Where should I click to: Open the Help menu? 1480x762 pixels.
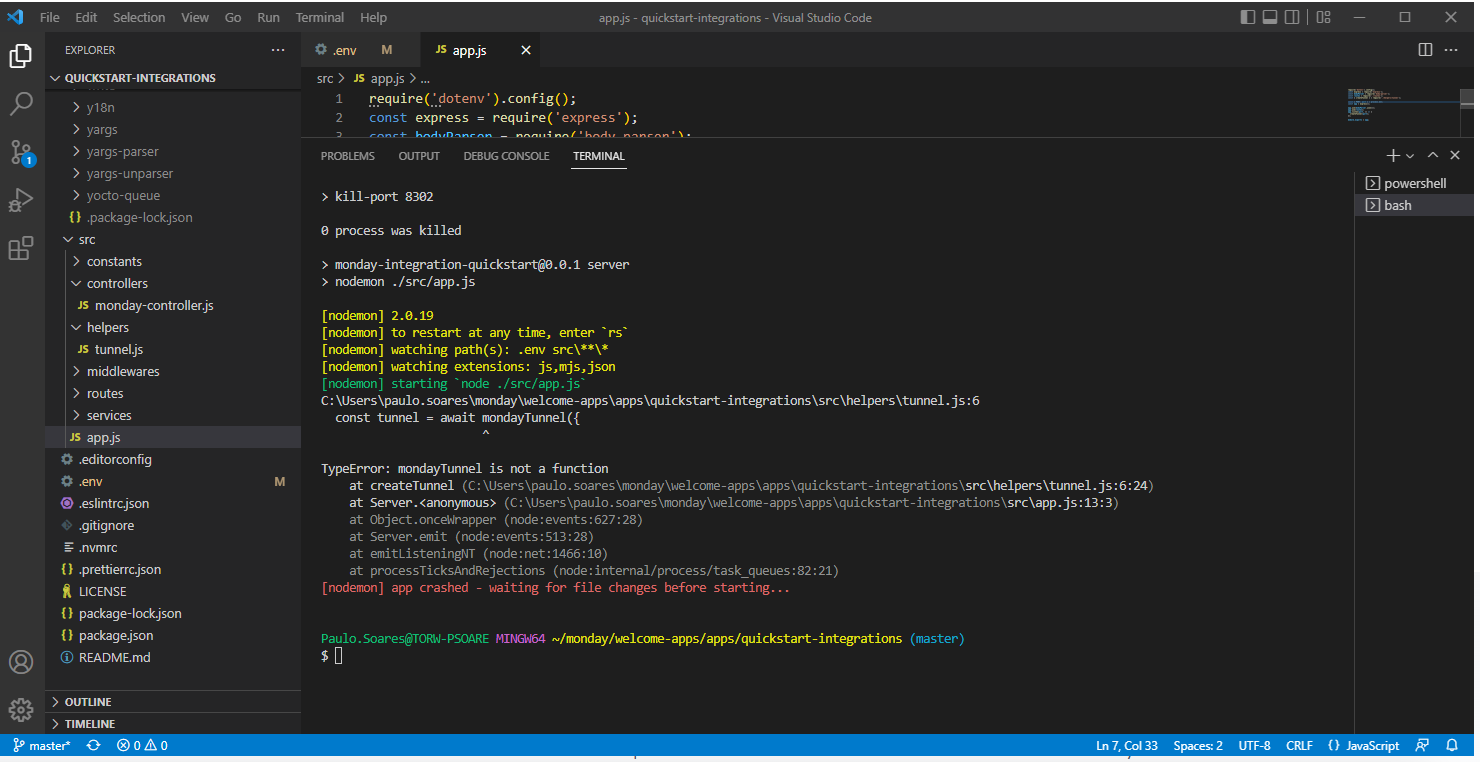coord(373,17)
